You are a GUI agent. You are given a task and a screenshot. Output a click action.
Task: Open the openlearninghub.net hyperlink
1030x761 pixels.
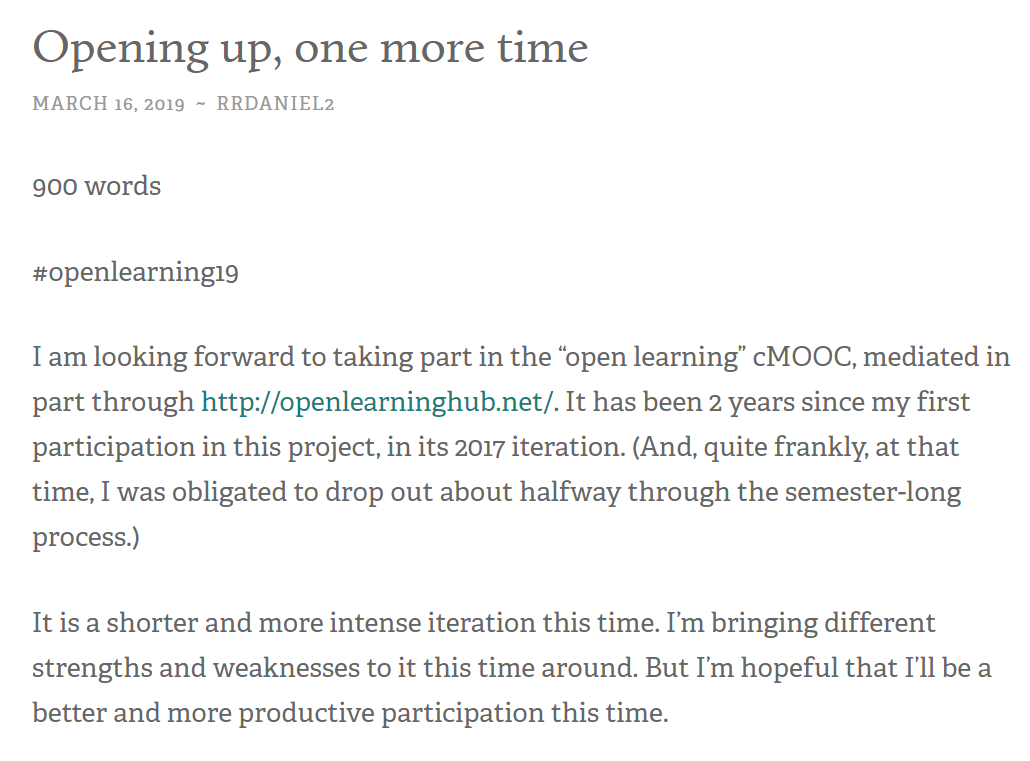[x=378, y=402]
